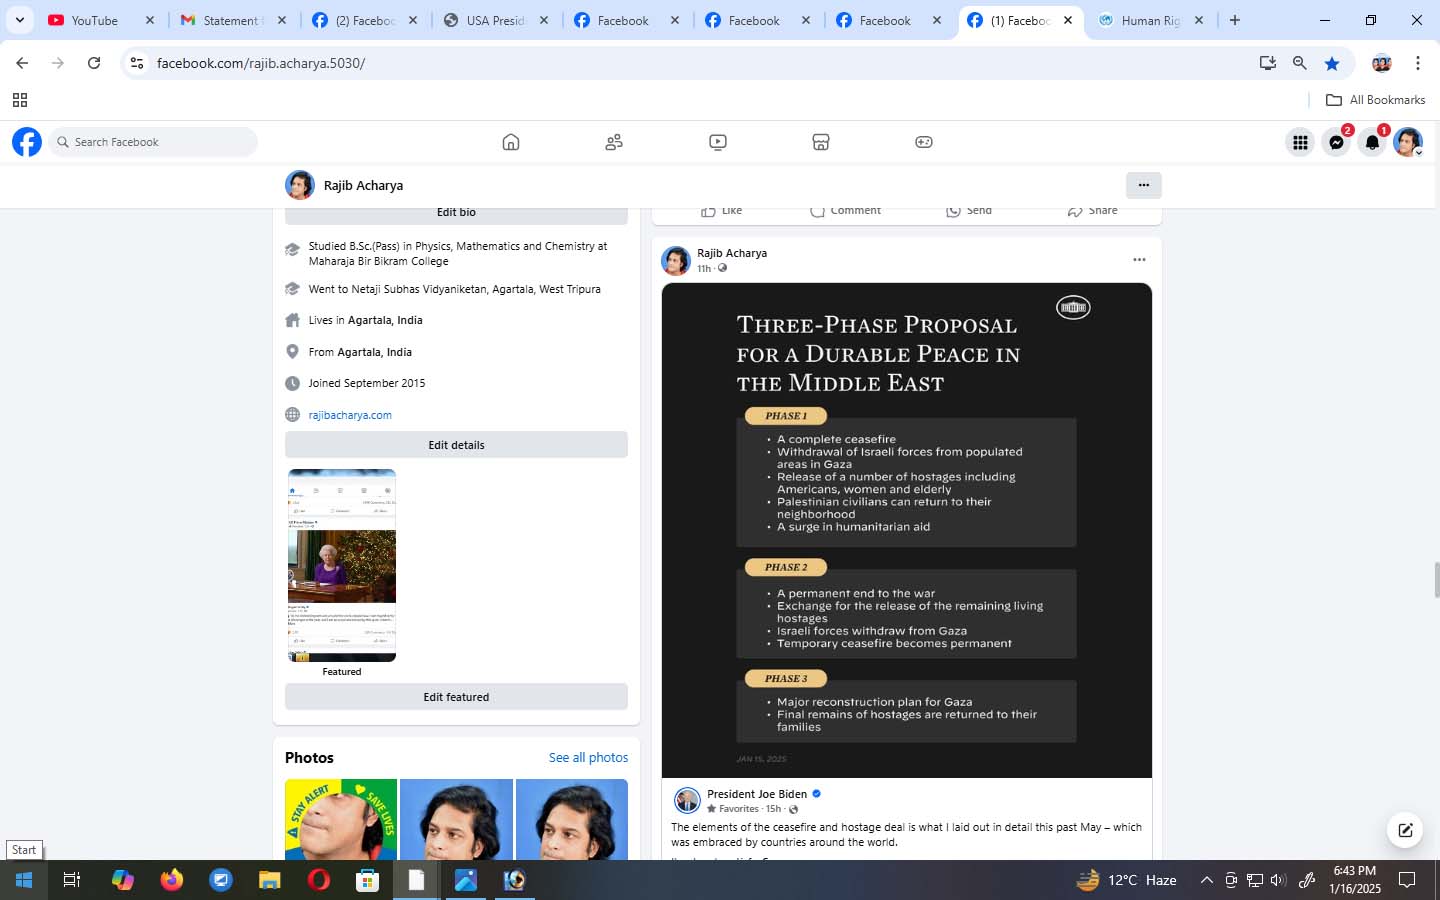
Task: Open the Chrome apps grid shortcut
Action: (x=20, y=100)
